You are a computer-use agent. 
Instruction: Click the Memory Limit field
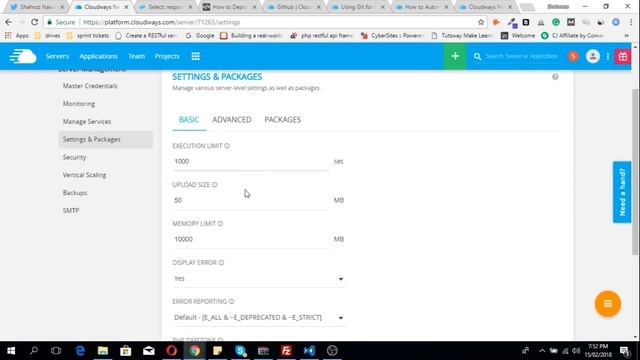[251, 239]
